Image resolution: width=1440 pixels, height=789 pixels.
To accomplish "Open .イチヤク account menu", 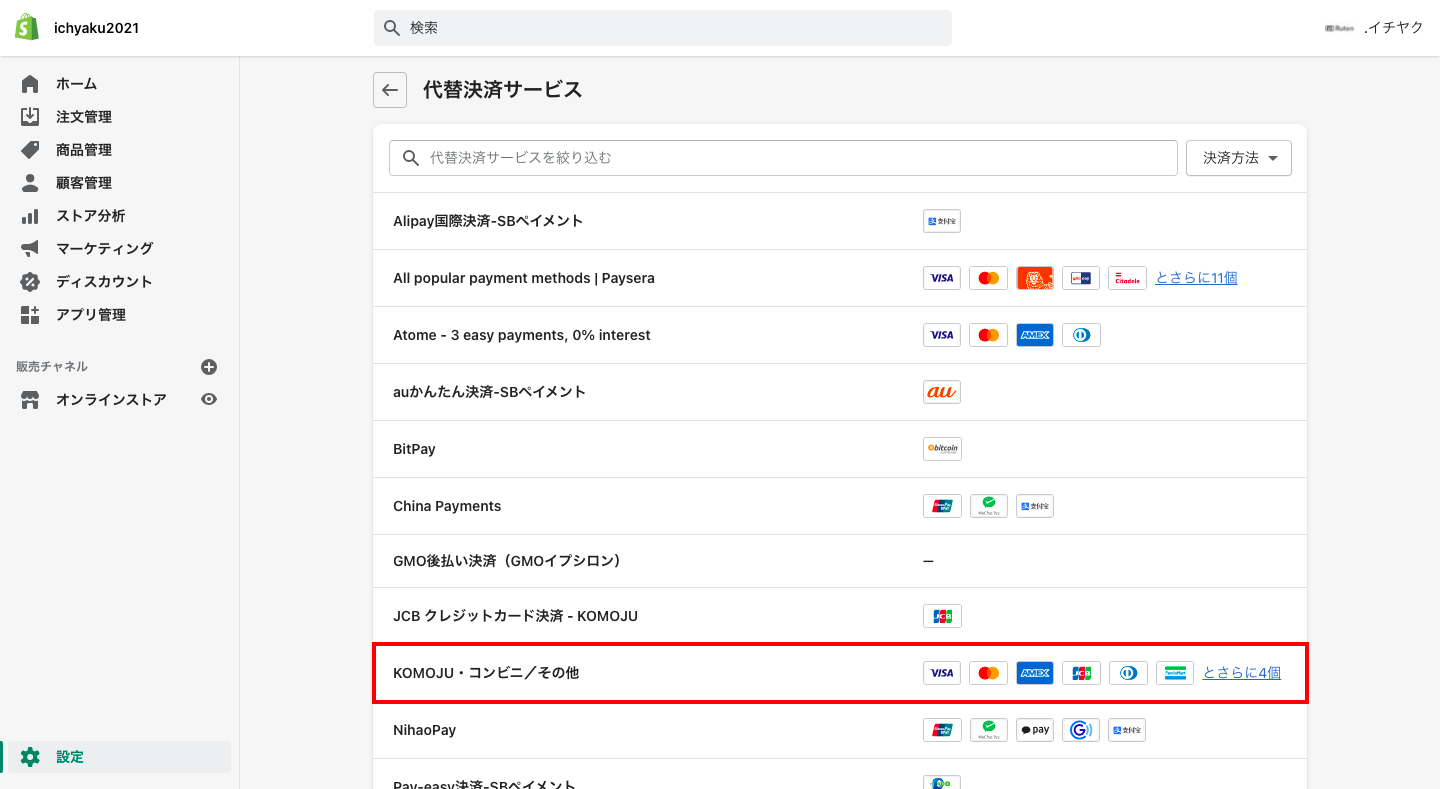I will pos(1374,28).
